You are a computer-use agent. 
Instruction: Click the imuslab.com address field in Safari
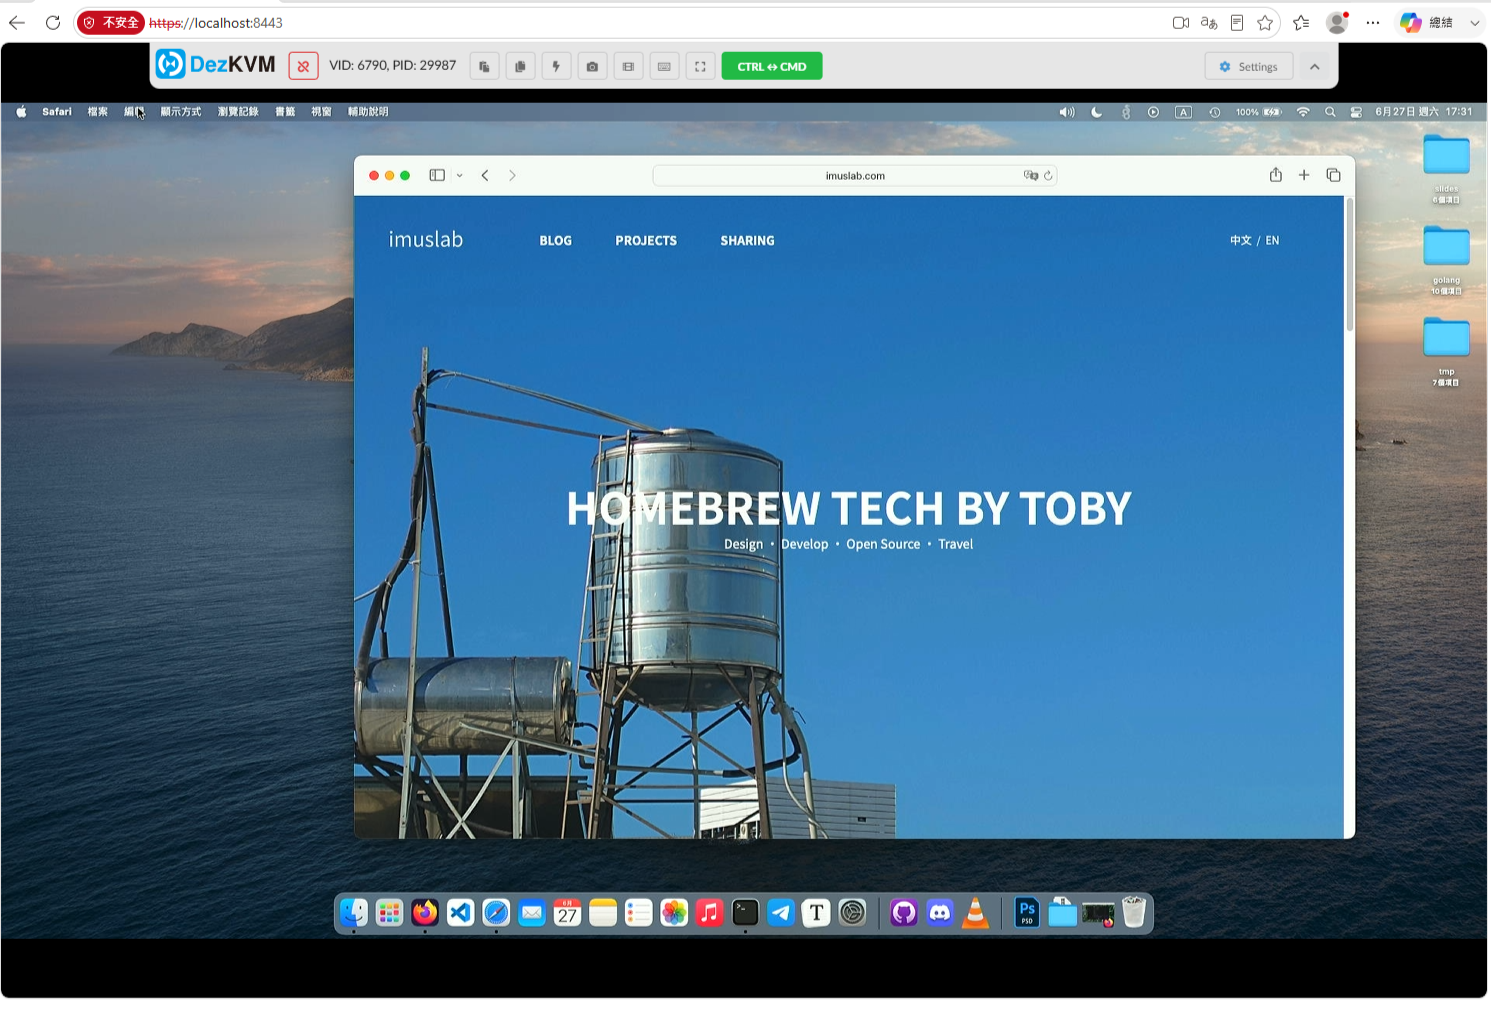point(855,175)
